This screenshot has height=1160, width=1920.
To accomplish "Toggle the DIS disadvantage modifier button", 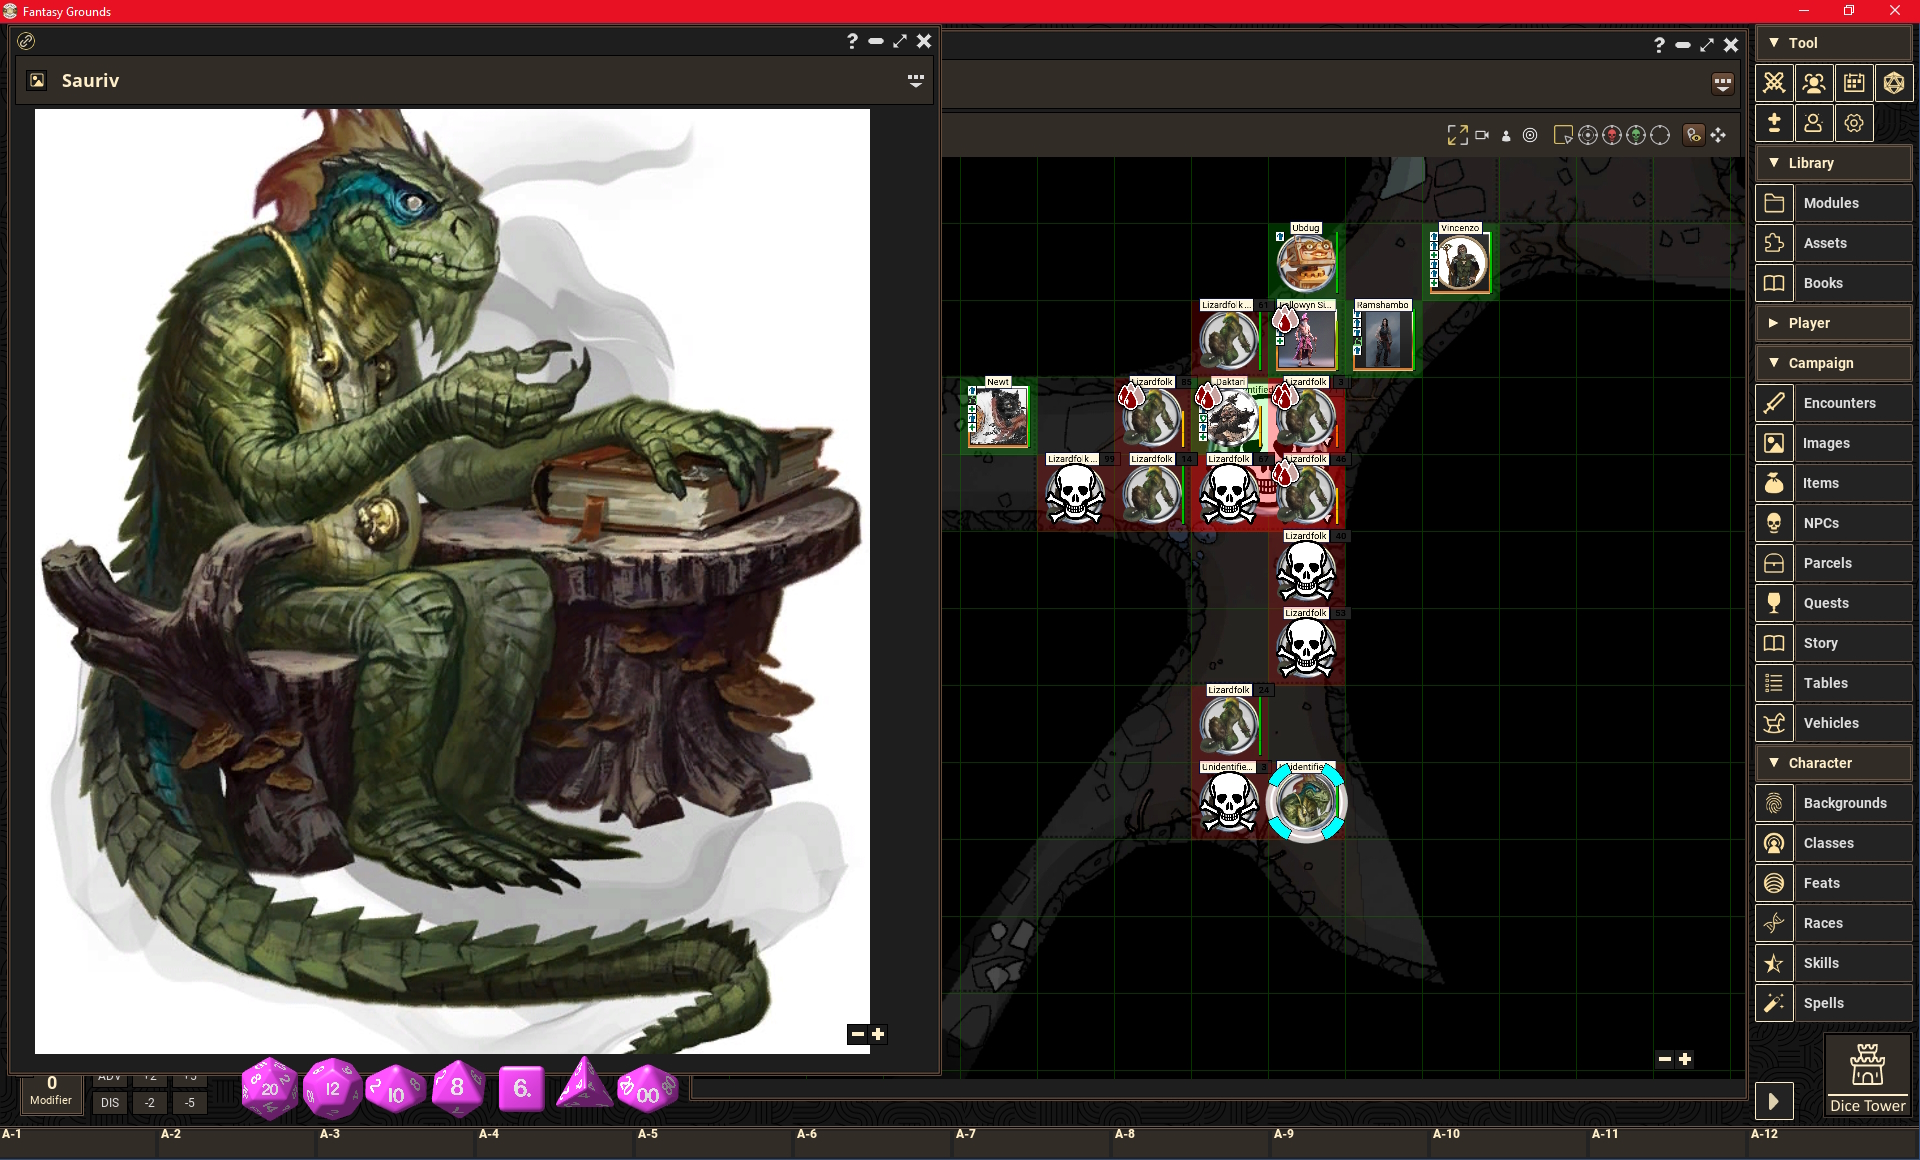I will tap(110, 1103).
